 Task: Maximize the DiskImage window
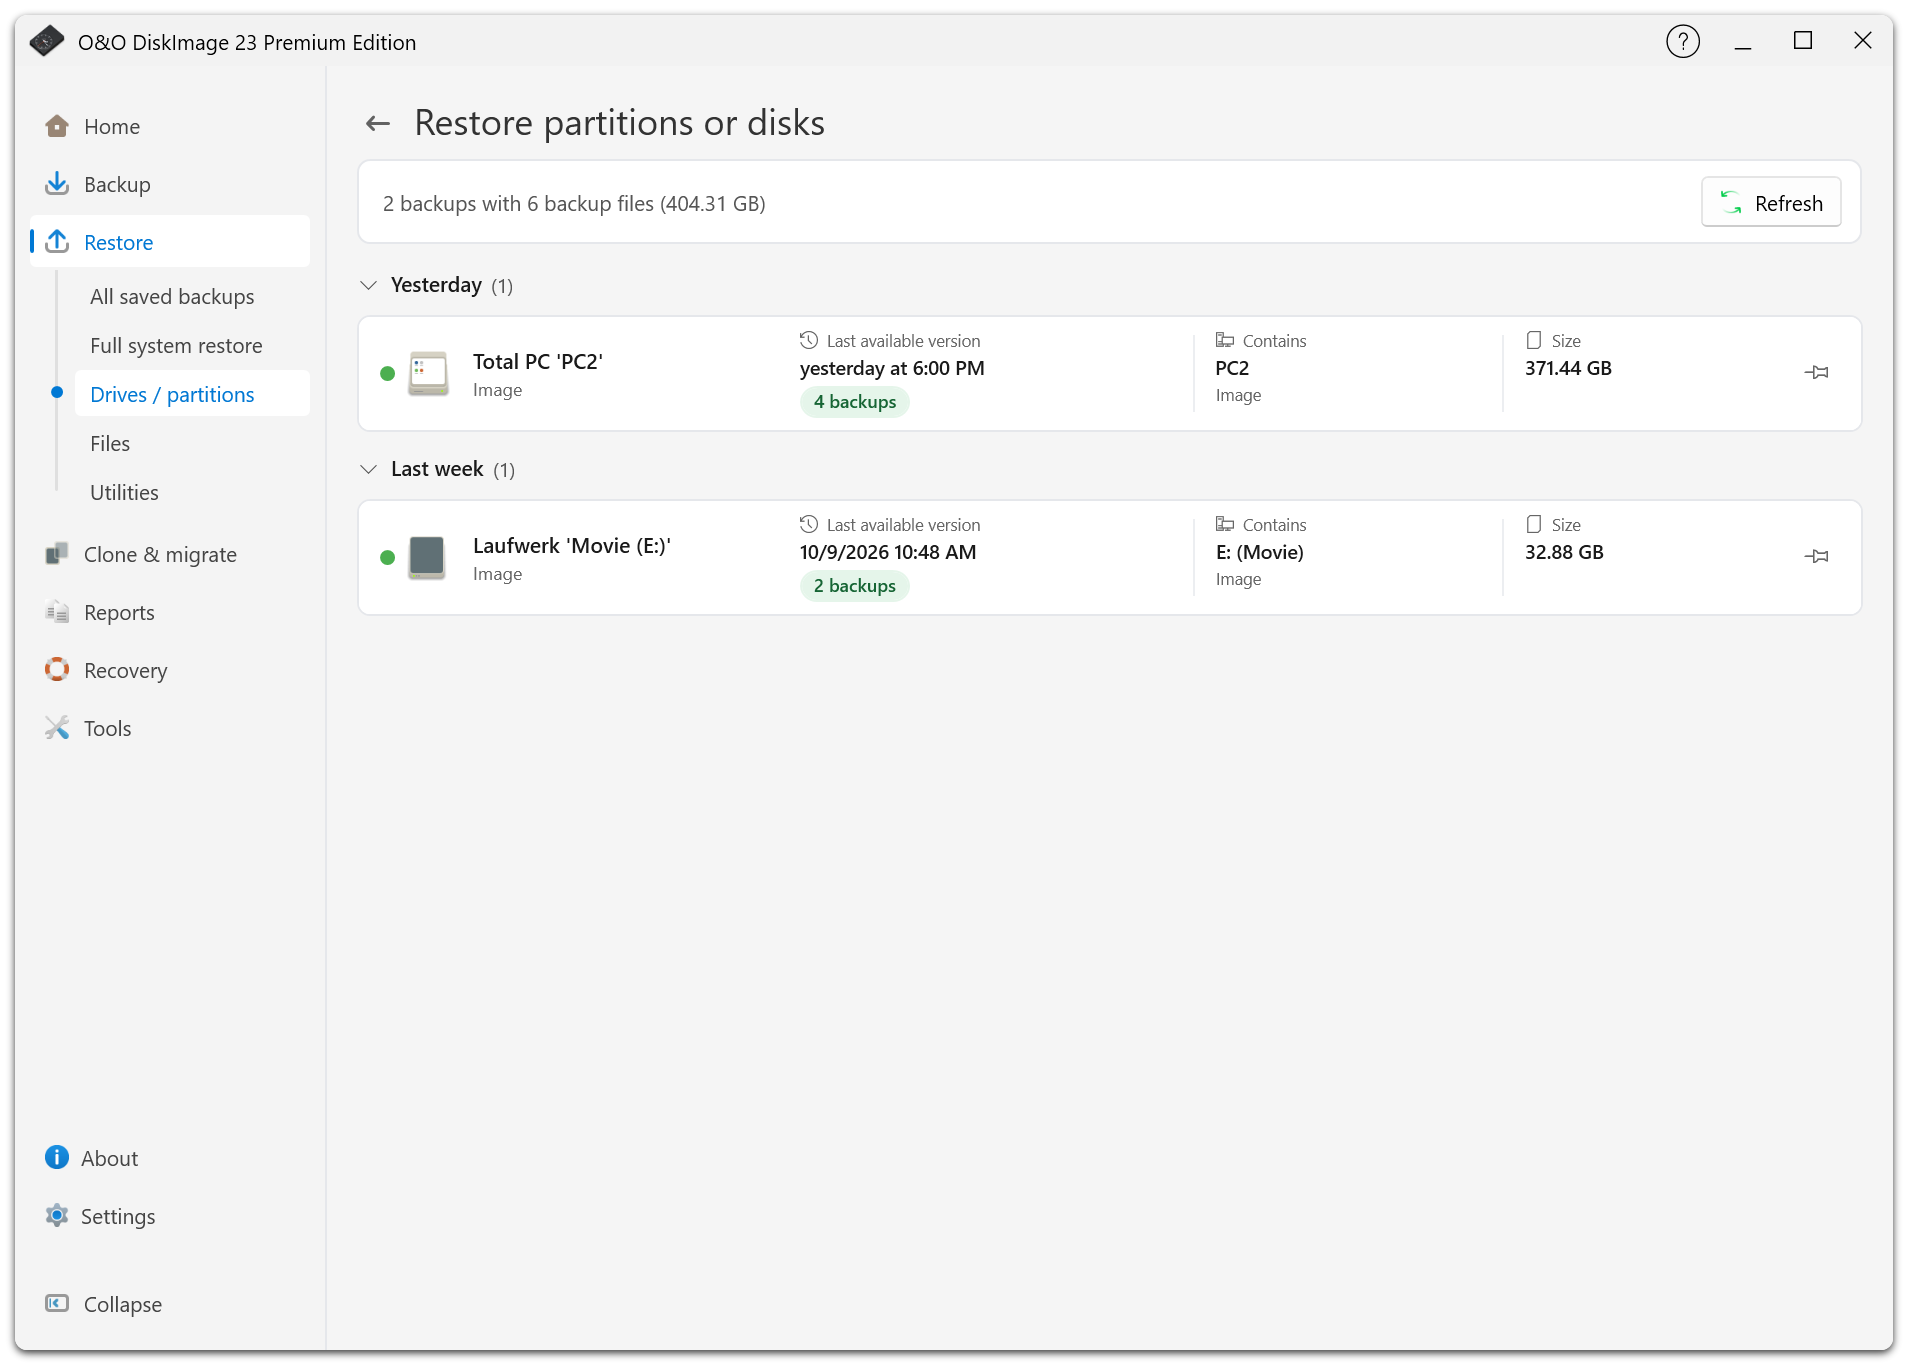(1803, 41)
